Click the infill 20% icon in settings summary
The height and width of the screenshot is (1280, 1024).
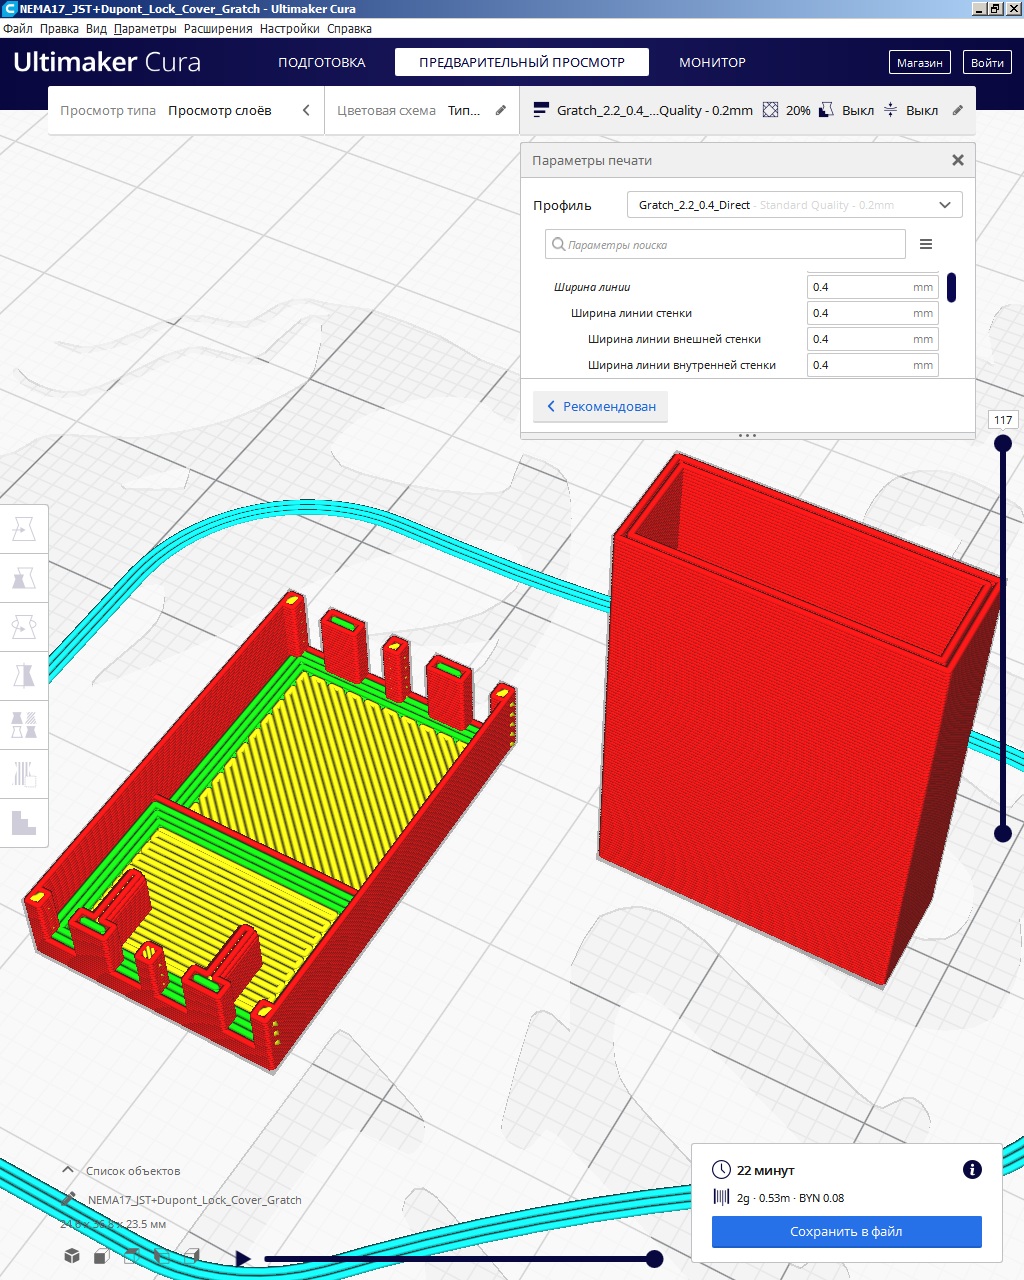[770, 110]
